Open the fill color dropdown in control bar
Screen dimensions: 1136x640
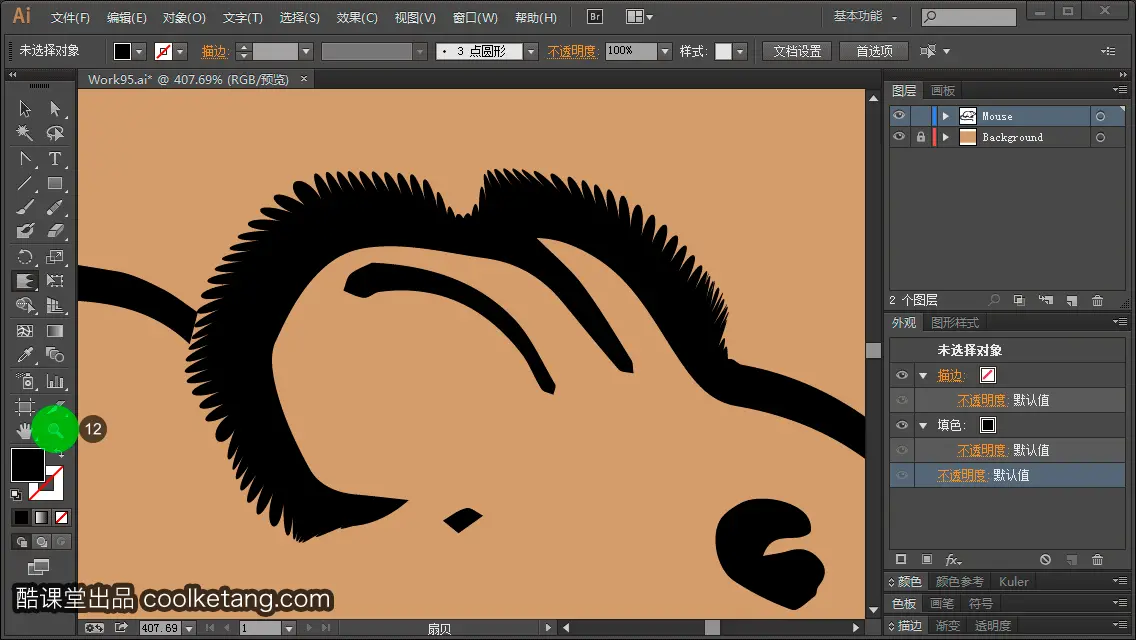(139, 51)
